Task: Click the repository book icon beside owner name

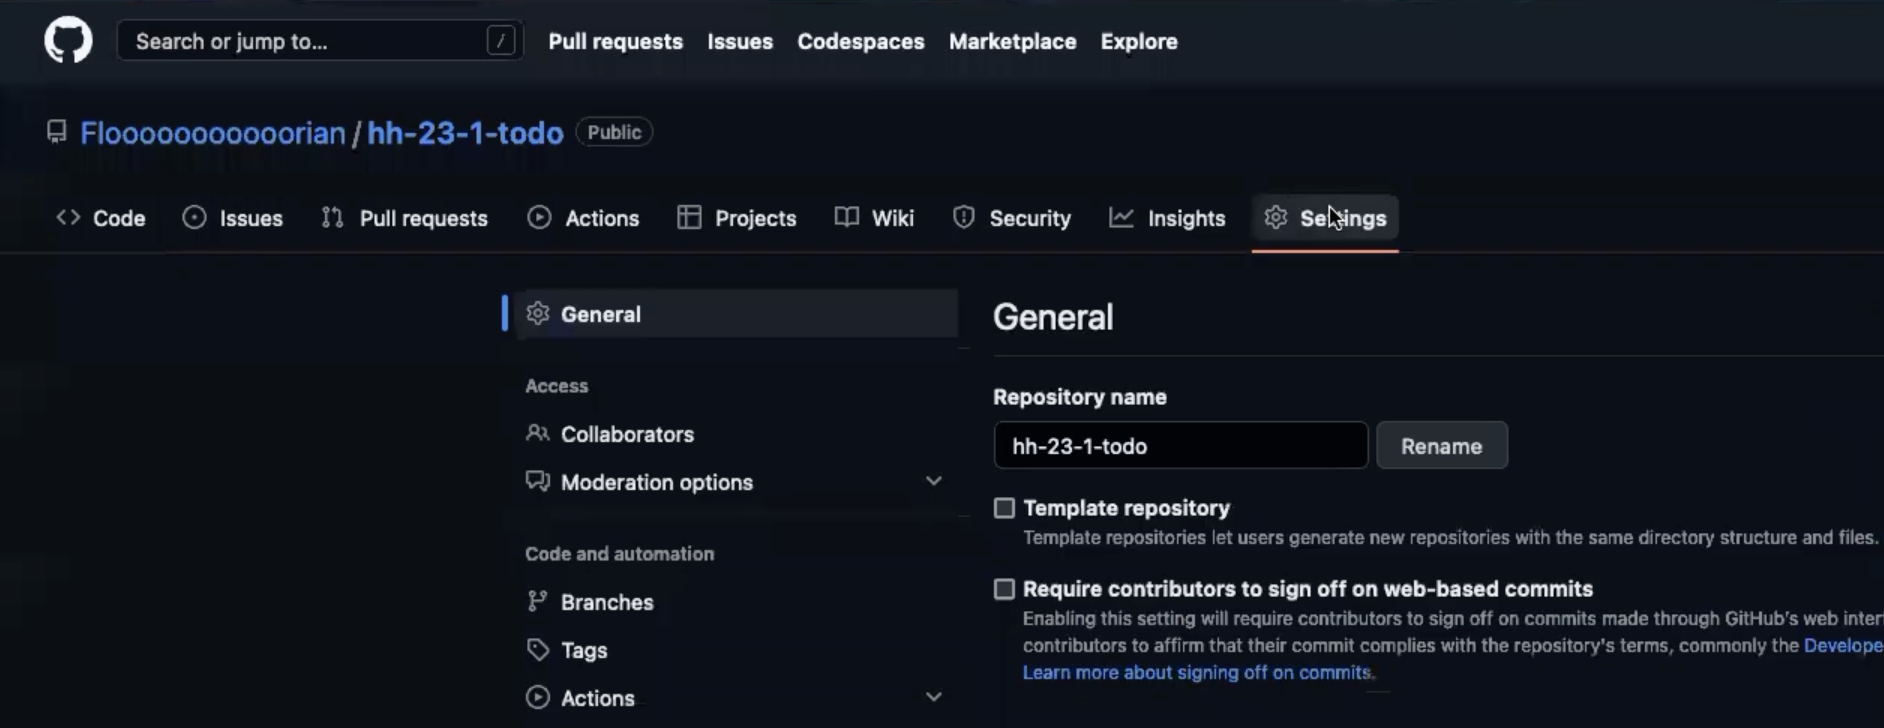Action: [x=57, y=132]
